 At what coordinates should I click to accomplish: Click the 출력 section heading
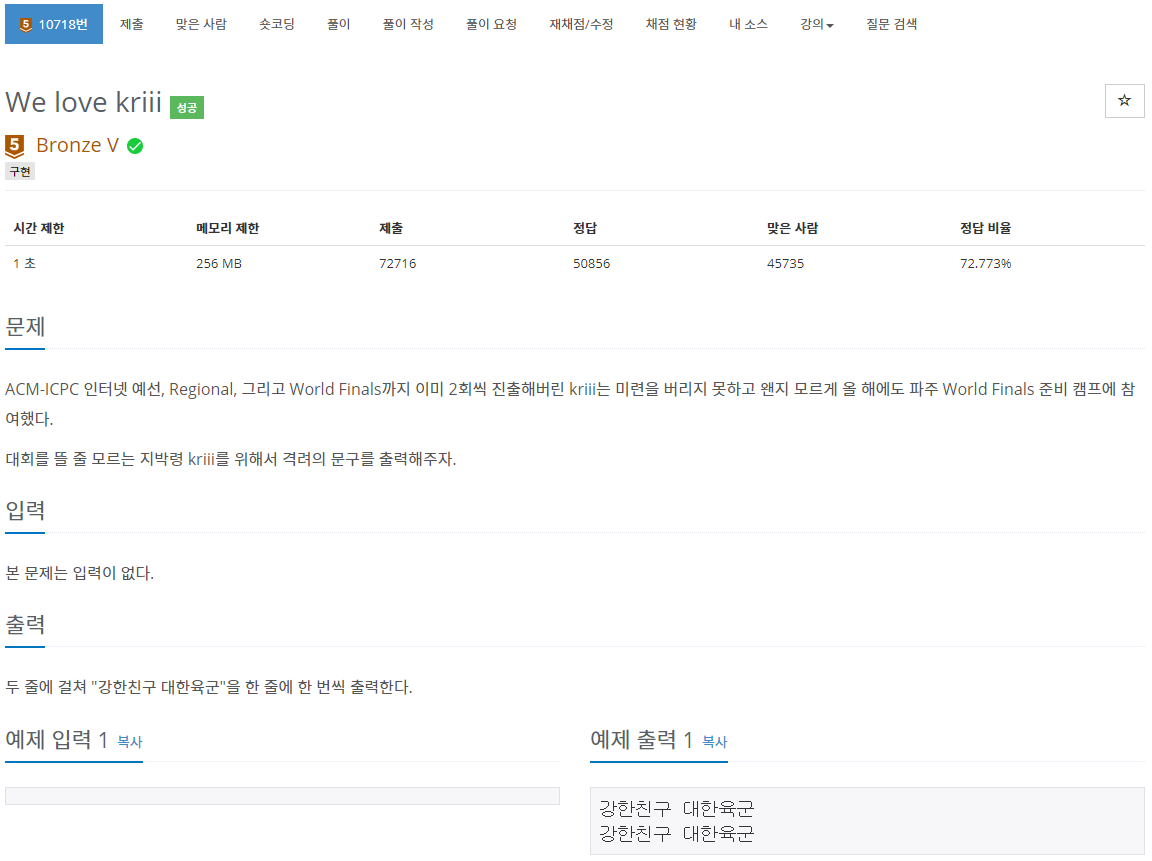pos(25,624)
